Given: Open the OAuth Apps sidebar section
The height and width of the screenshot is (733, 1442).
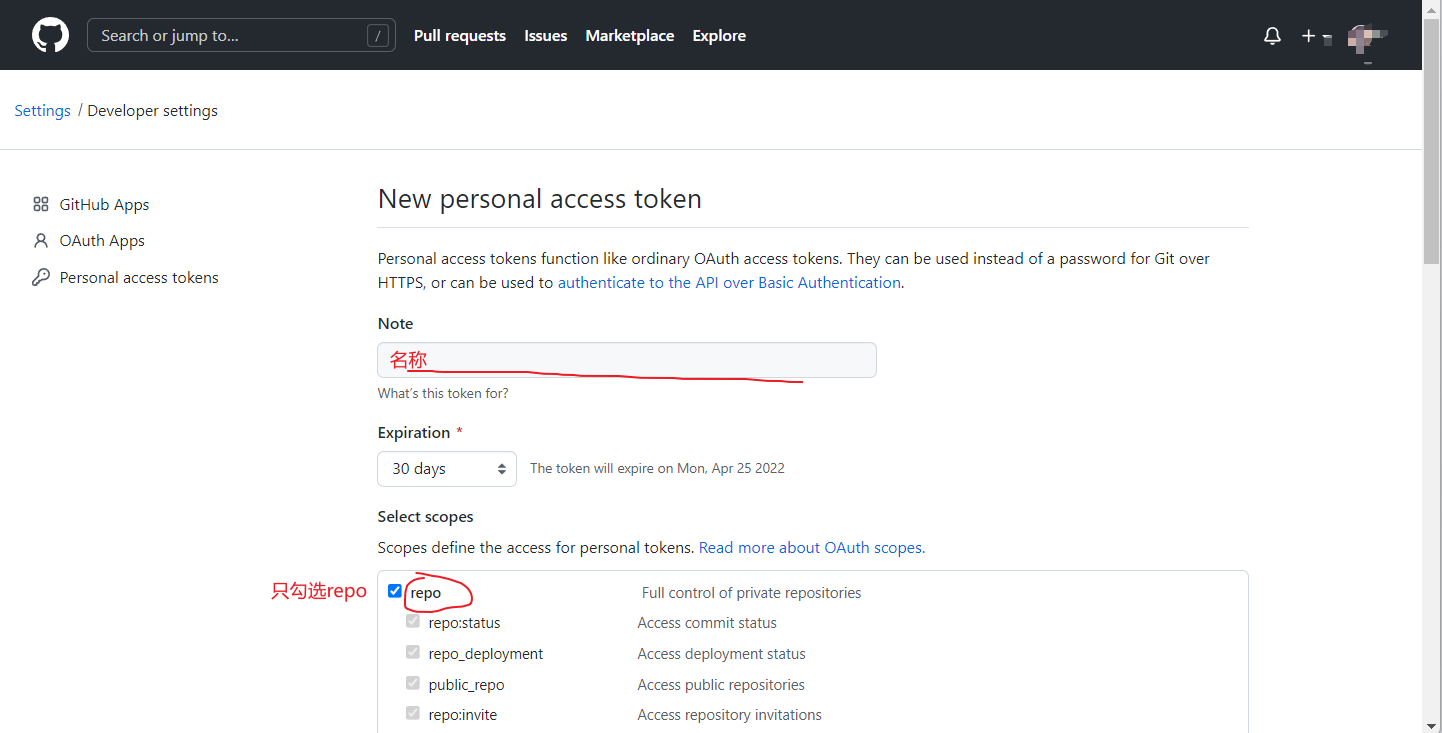Looking at the screenshot, I should tap(102, 241).
